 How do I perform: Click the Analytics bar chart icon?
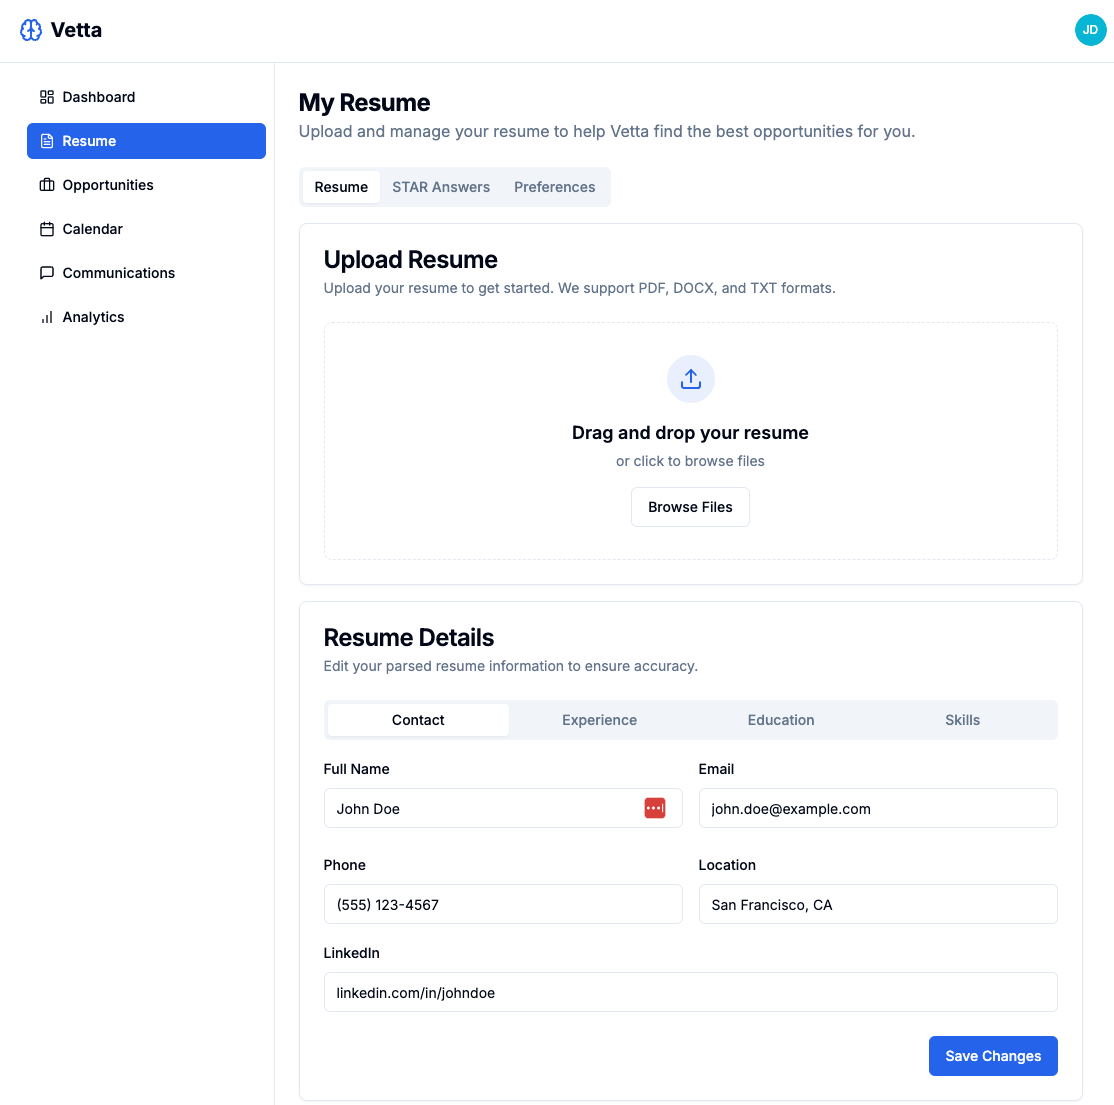coord(46,317)
